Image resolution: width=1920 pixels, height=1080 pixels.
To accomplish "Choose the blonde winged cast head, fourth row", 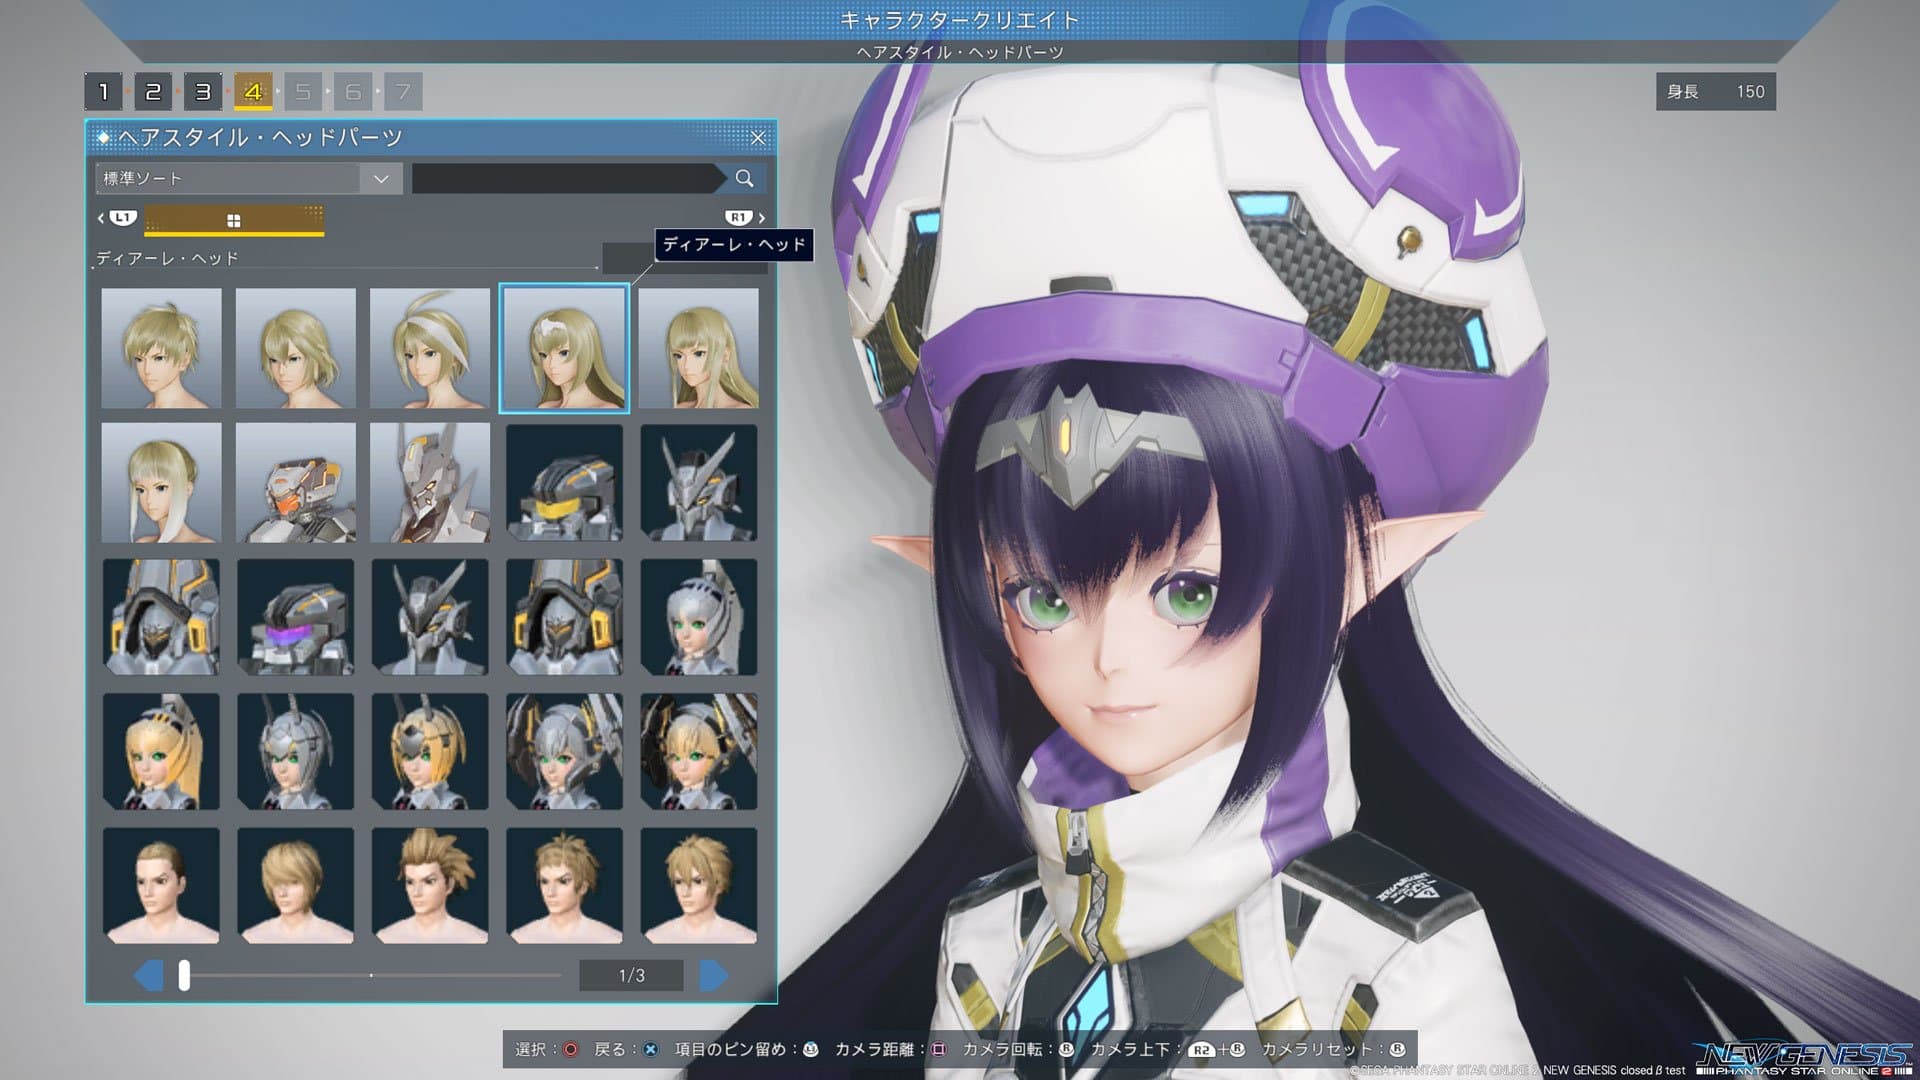I will point(699,751).
